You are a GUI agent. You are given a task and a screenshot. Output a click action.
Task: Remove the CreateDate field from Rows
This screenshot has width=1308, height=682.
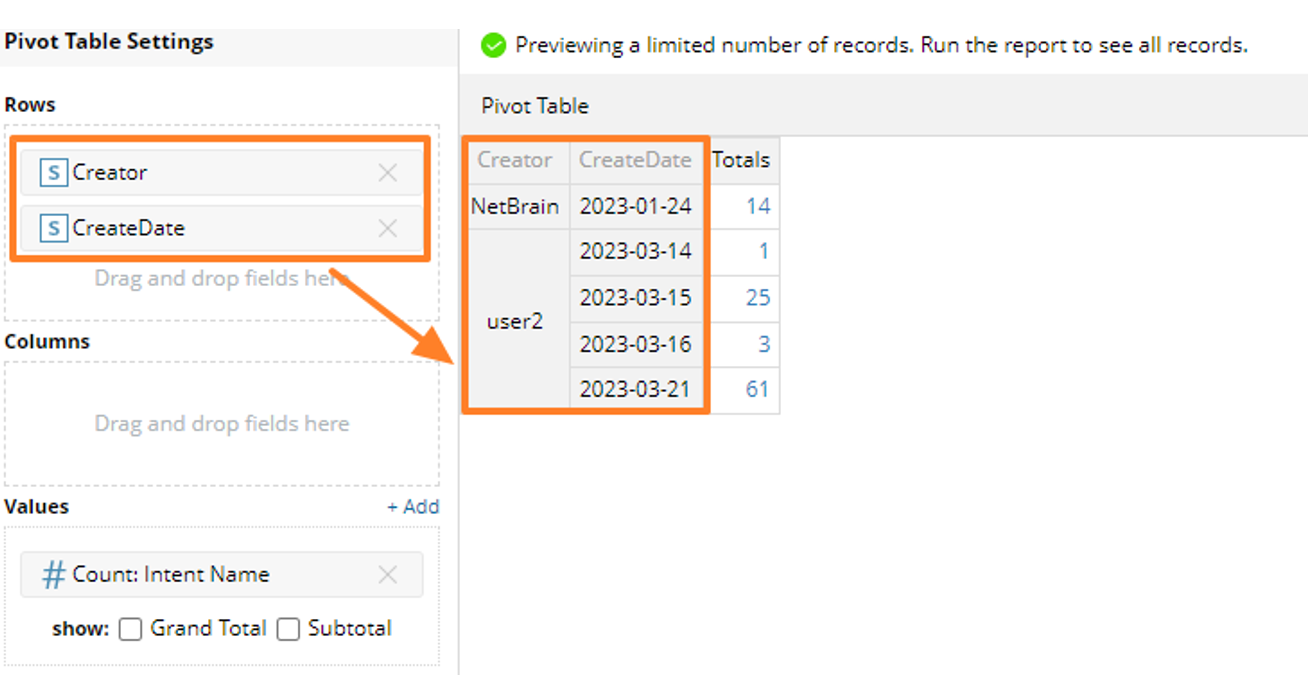point(388,228)
